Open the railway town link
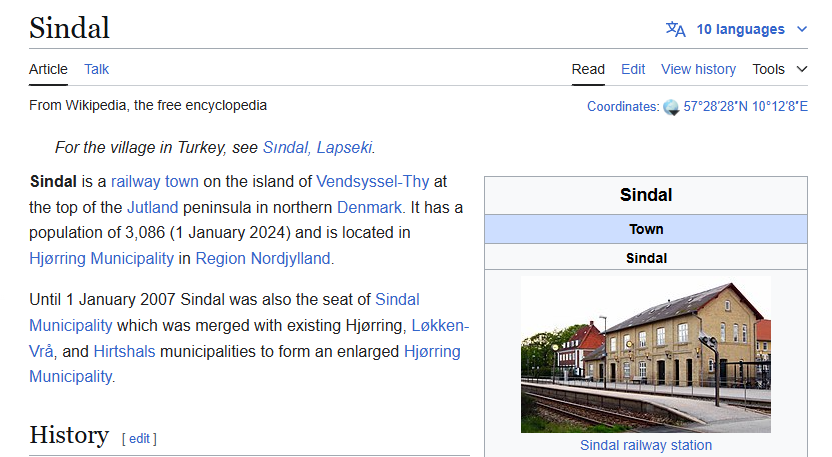Viewport: 832px width, 457px height. pyautogui.click(x=154, y=181)
